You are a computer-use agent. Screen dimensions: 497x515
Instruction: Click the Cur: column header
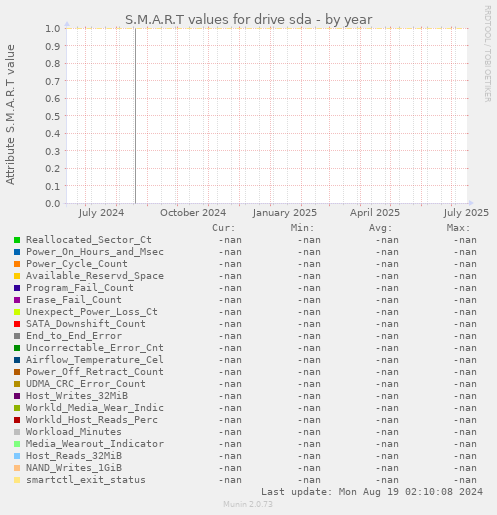coord(224,228)
